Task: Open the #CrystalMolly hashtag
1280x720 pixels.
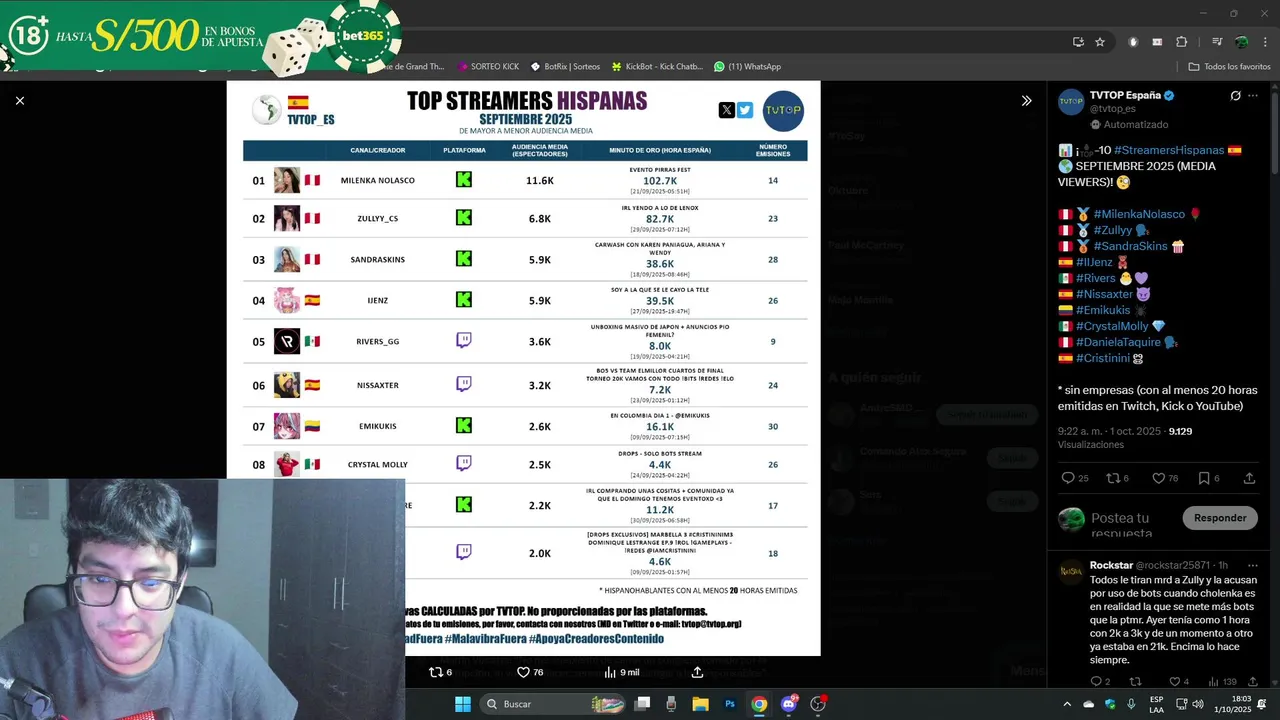Action: (1113, 326)
